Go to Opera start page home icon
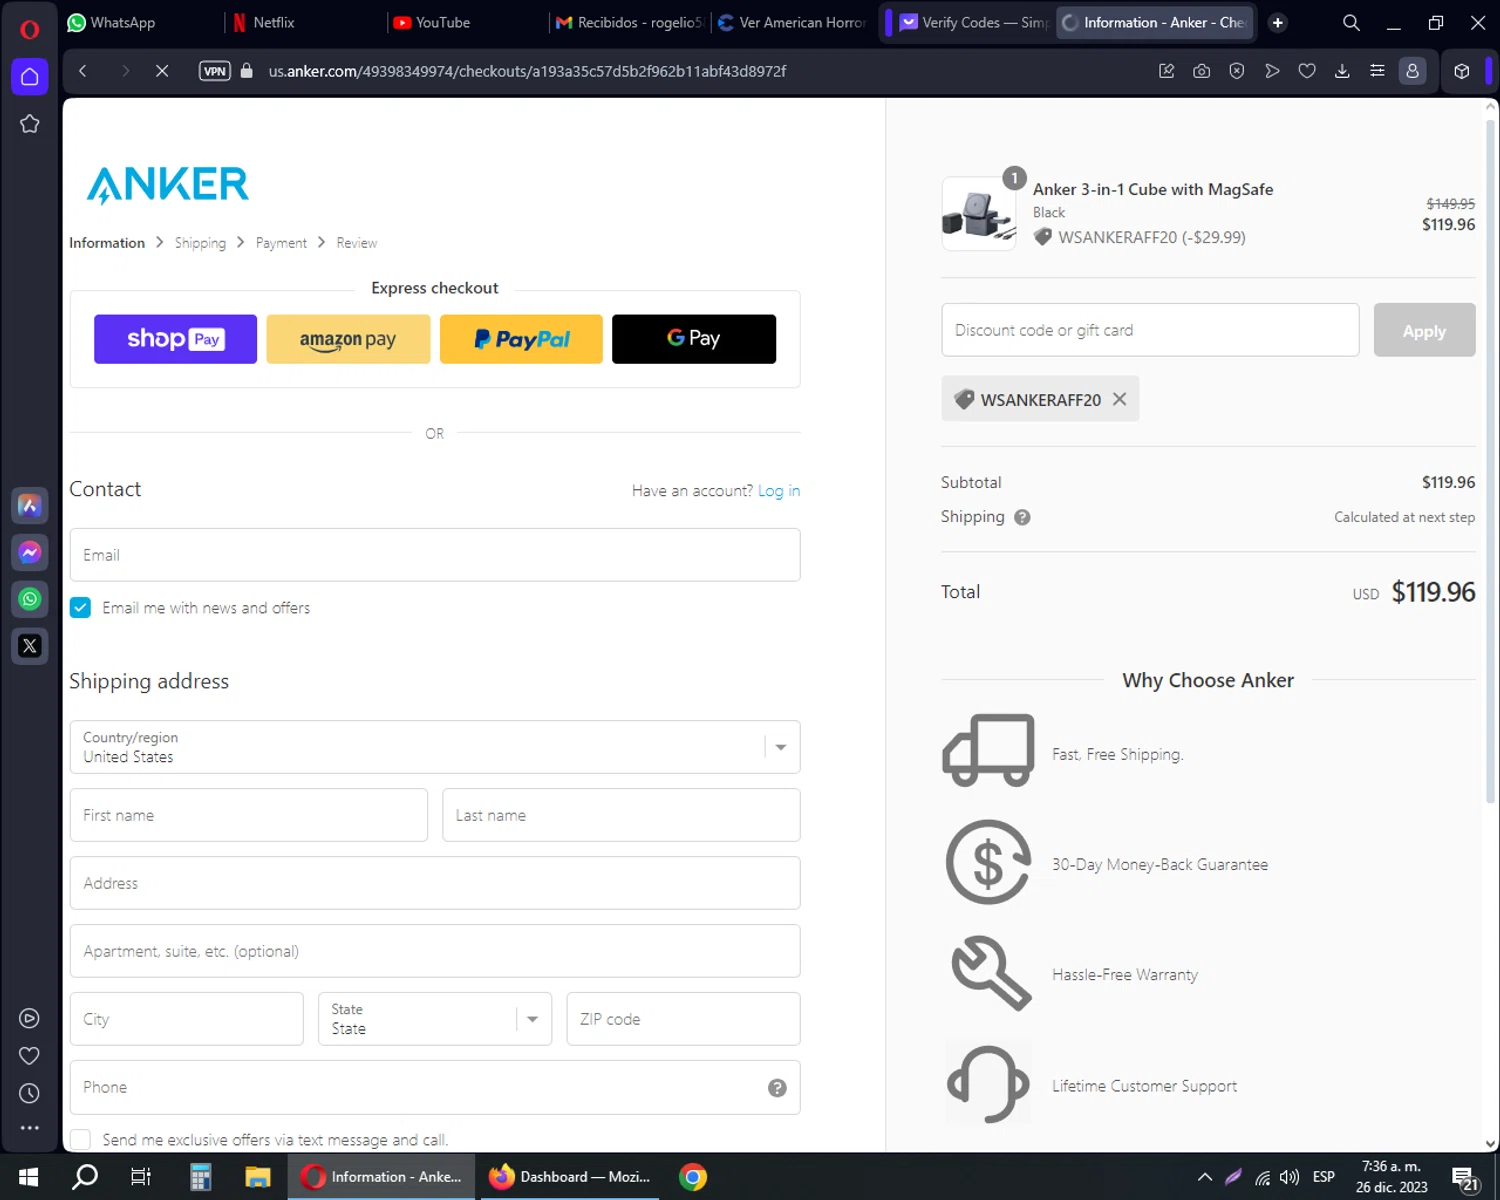 click(x=29, y=77)
